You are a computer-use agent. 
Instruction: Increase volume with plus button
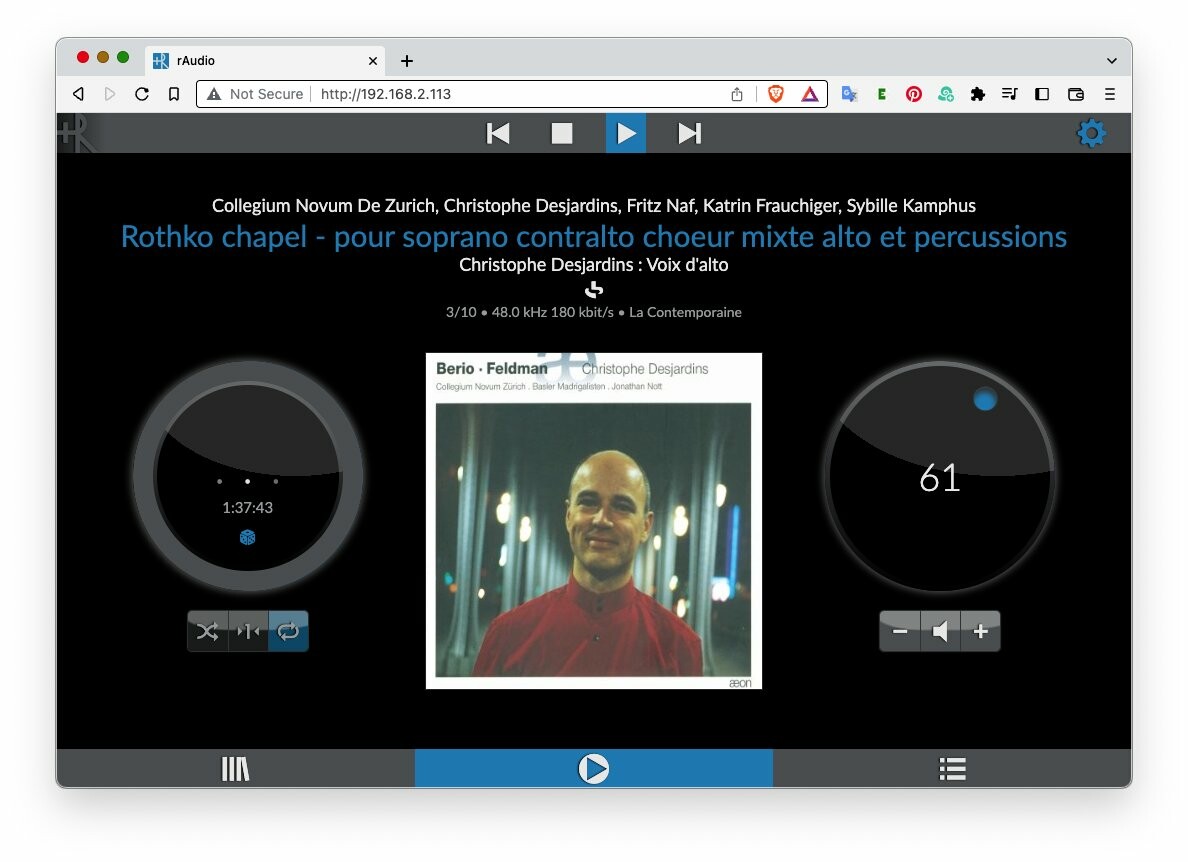coord(980,631)
